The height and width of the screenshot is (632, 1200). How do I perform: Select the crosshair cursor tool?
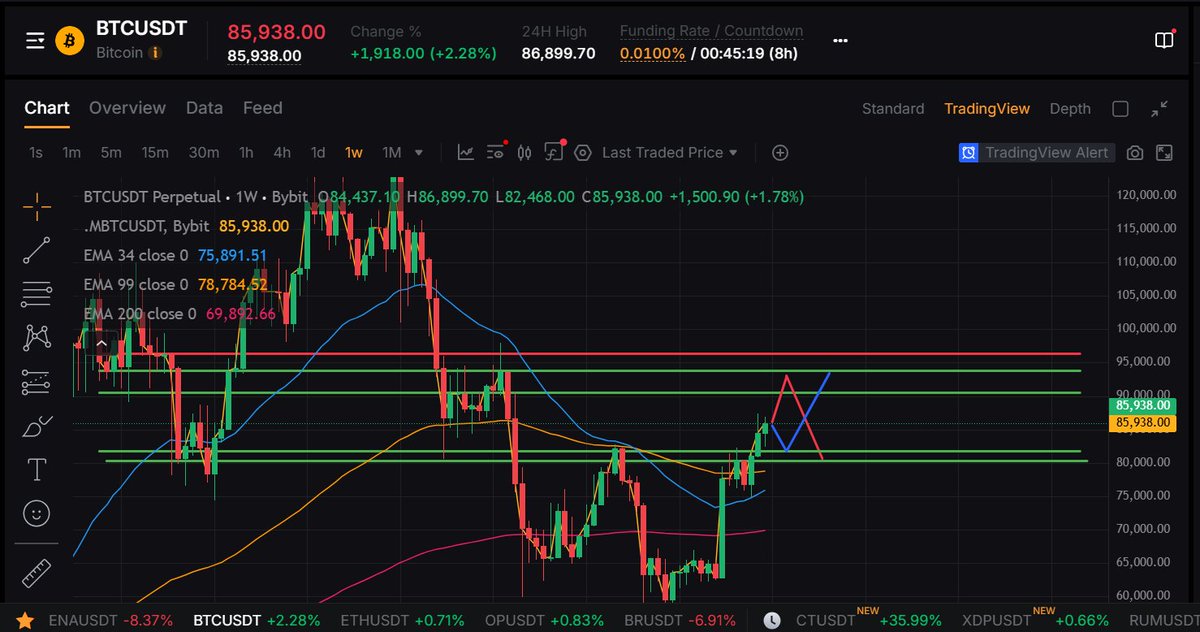pyautogui.click(x=37, y=207)
